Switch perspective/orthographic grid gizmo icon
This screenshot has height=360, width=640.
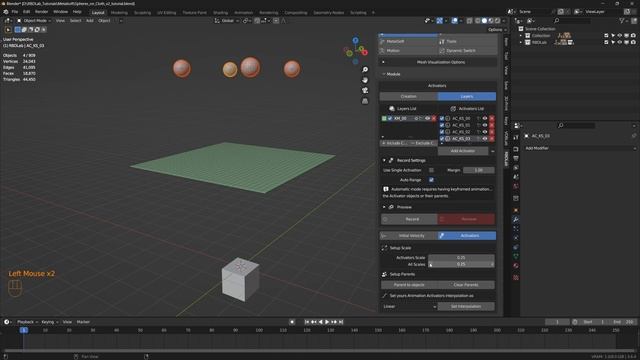[x=365, y=100]
